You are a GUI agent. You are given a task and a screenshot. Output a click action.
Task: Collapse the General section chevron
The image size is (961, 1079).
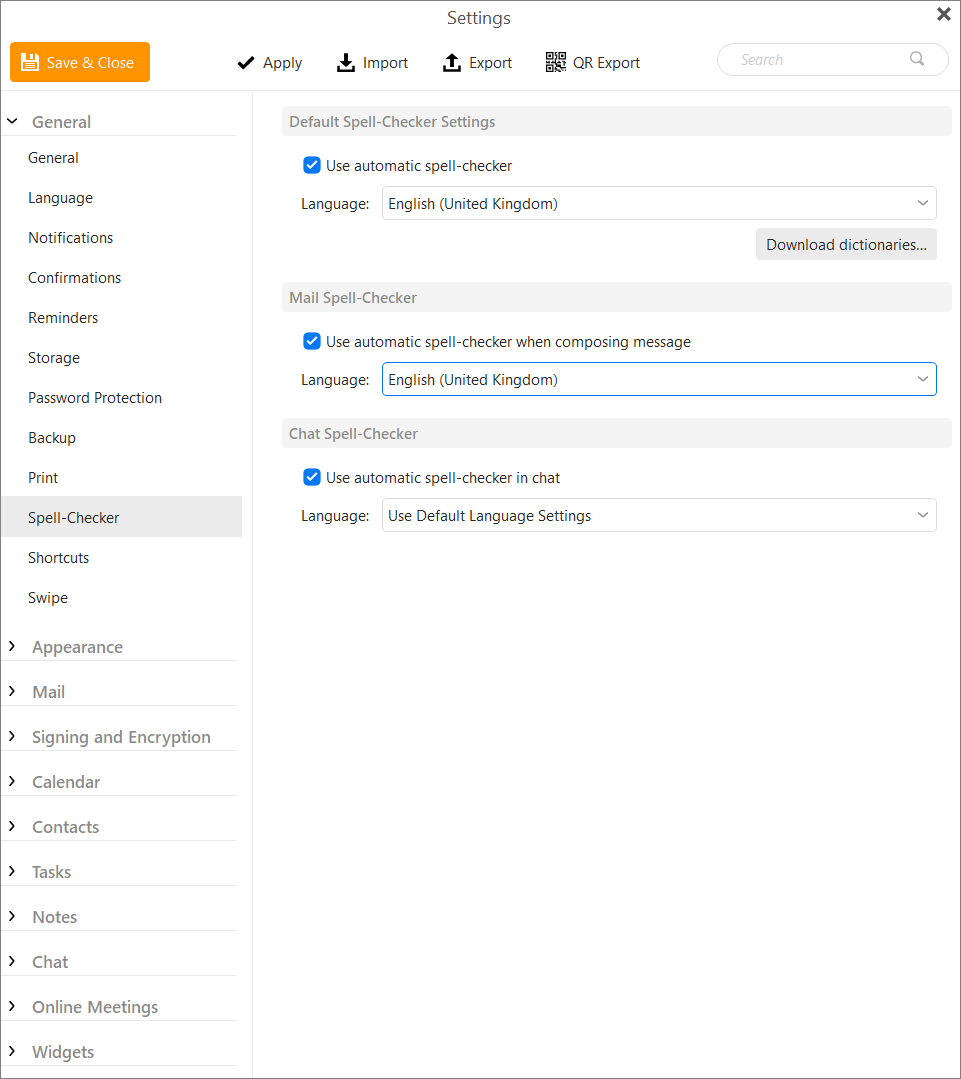click(x=12, y=122)
